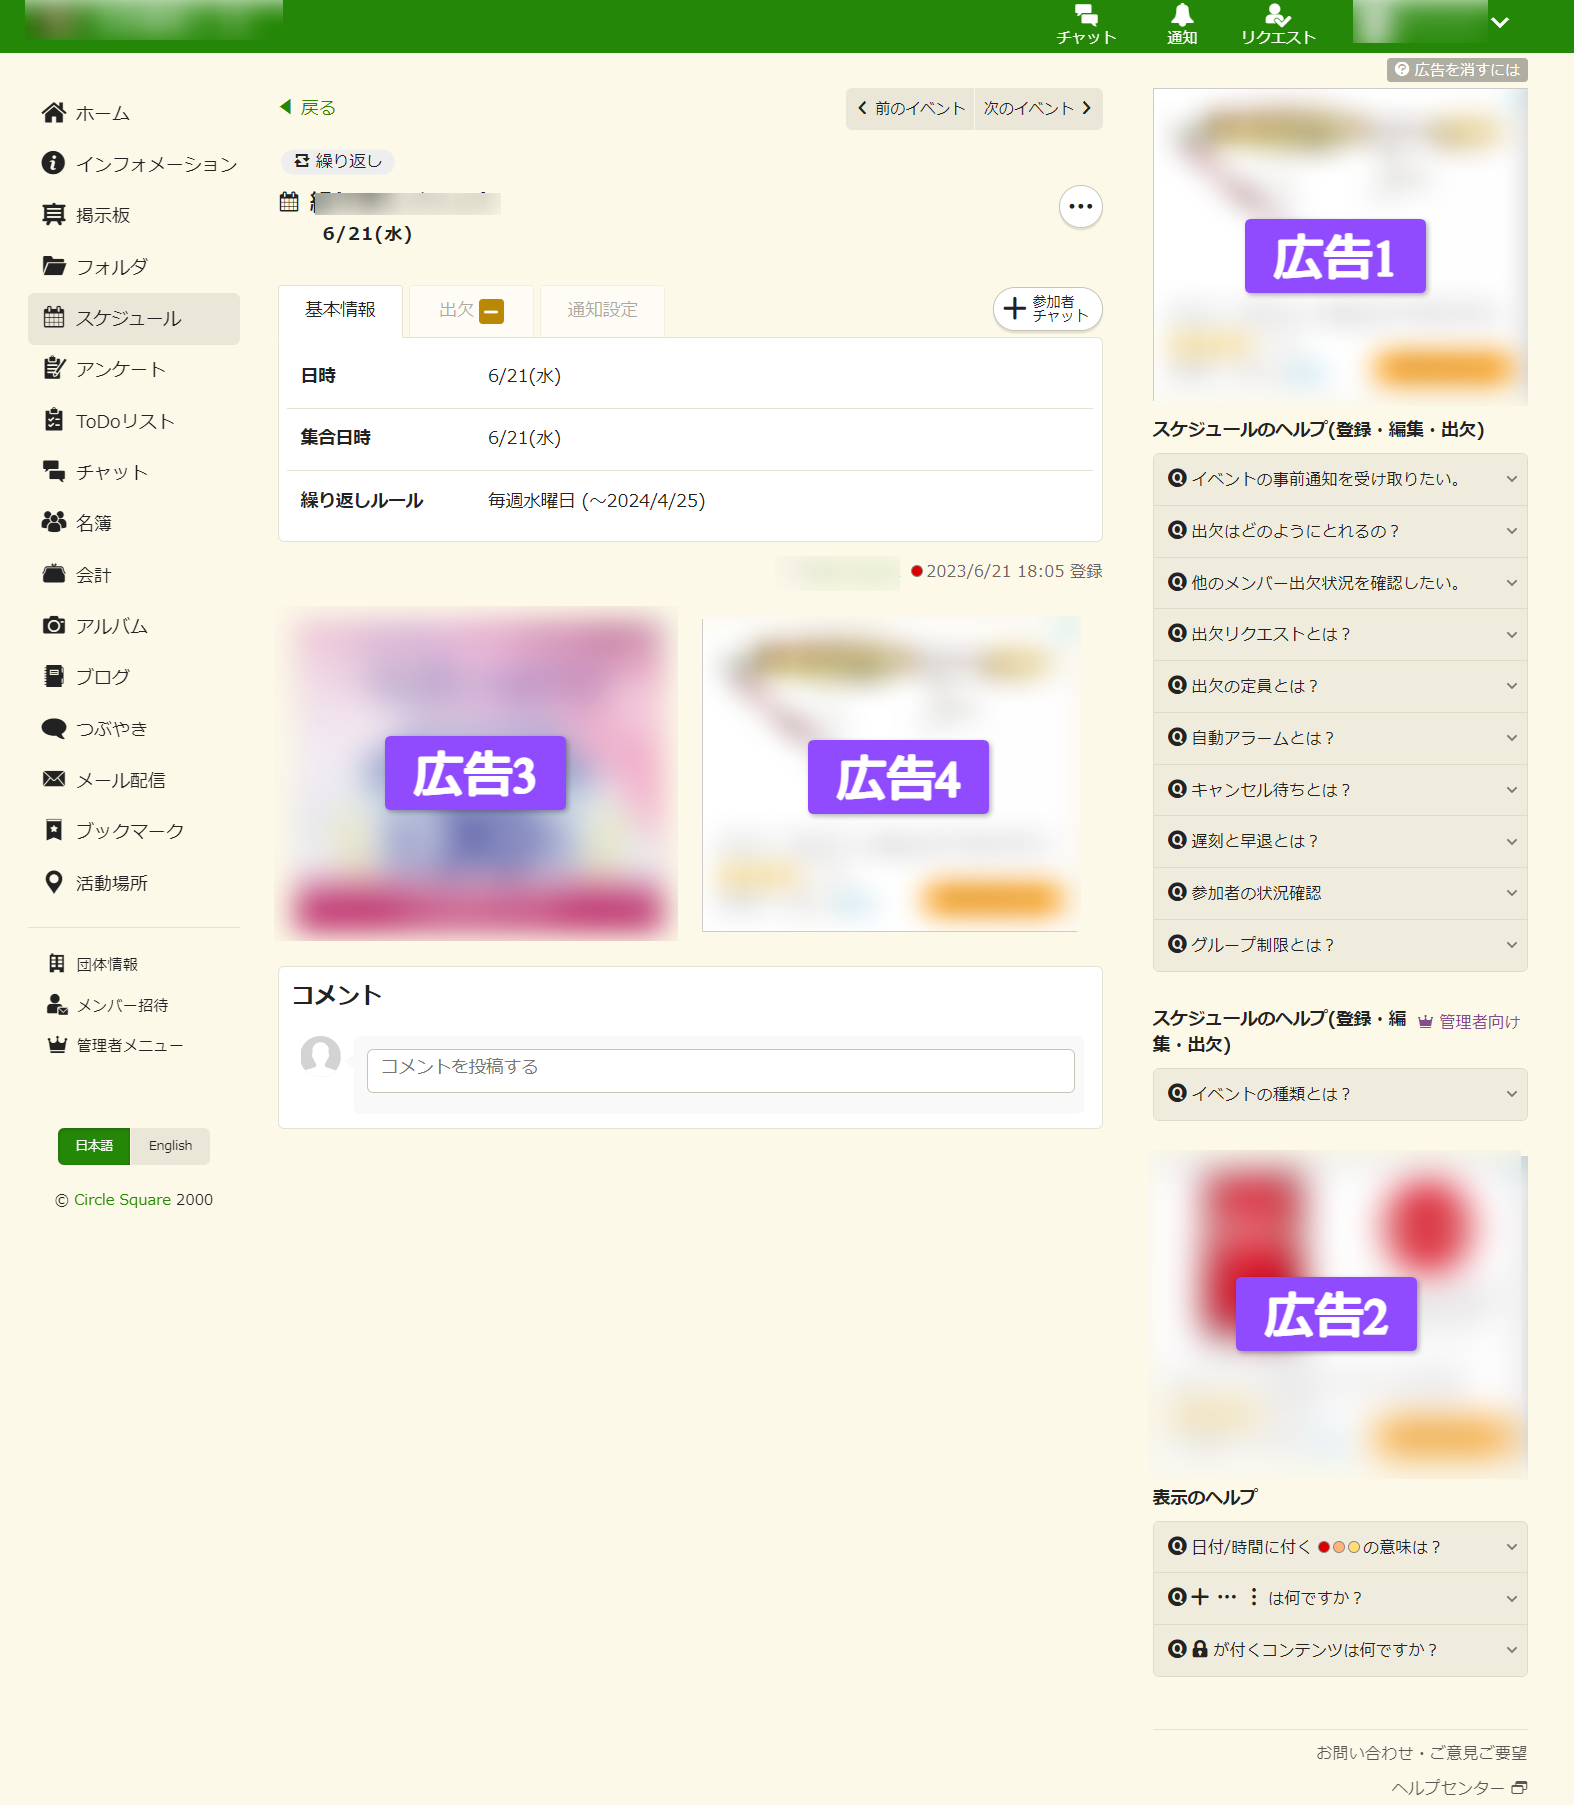Click the comment input field
Viewport: 1574px width, 1805px height.
[x=720, y=1070]
